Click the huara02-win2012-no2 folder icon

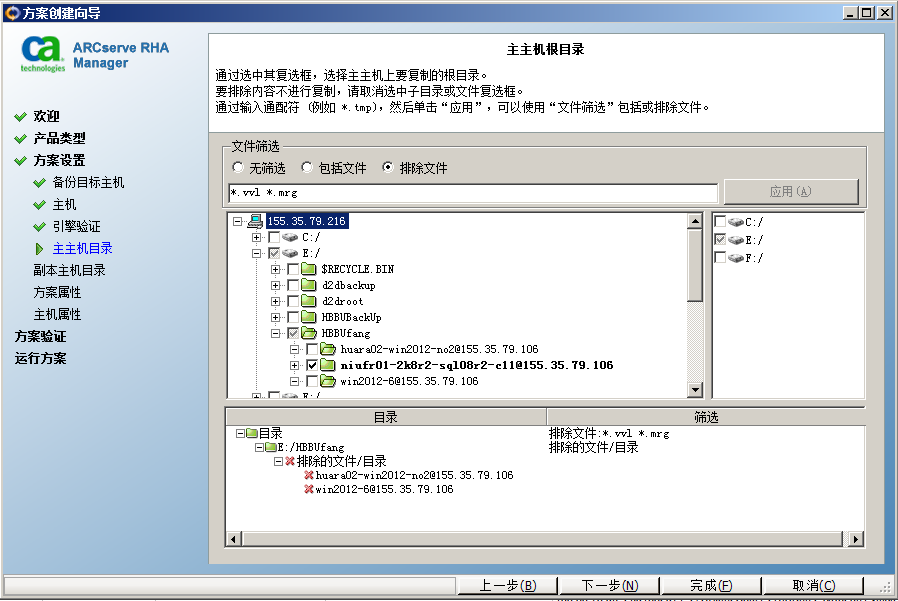pos(328,349)
